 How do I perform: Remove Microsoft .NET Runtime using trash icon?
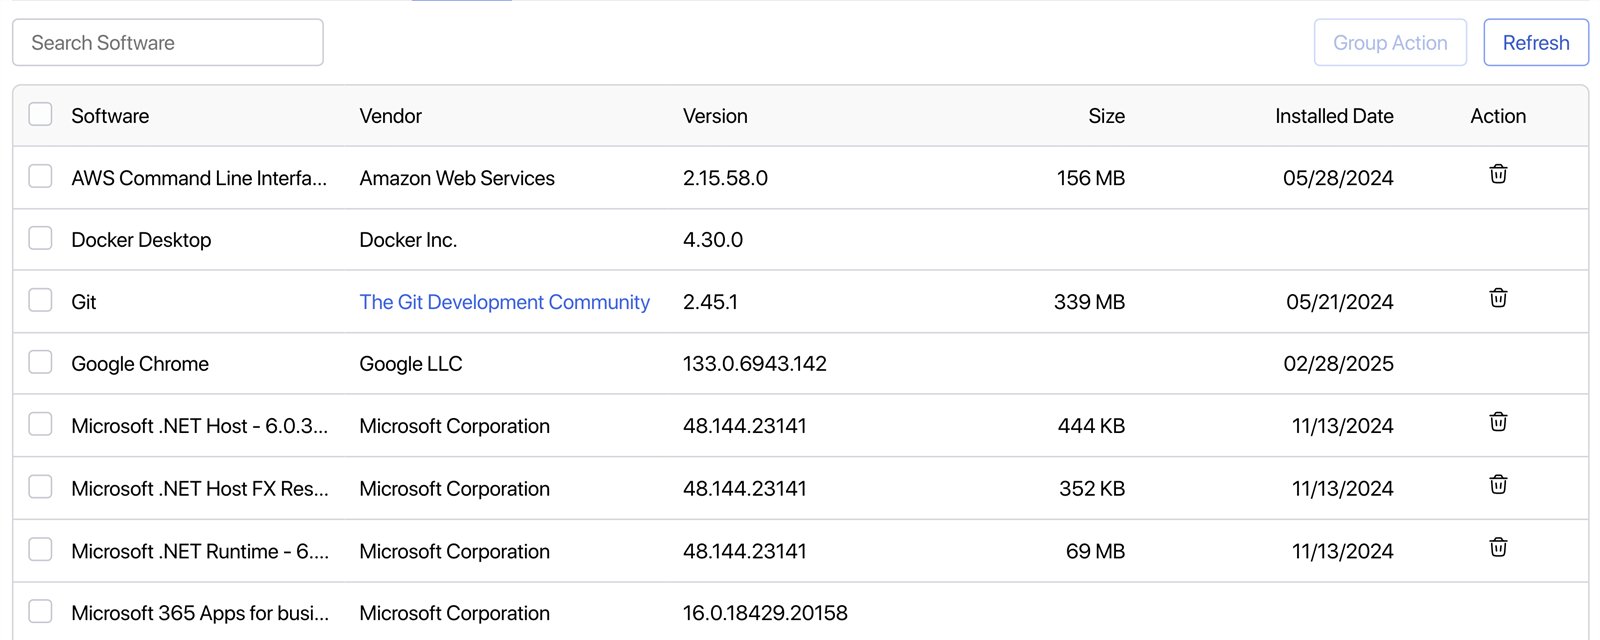tap(1498, 547)
